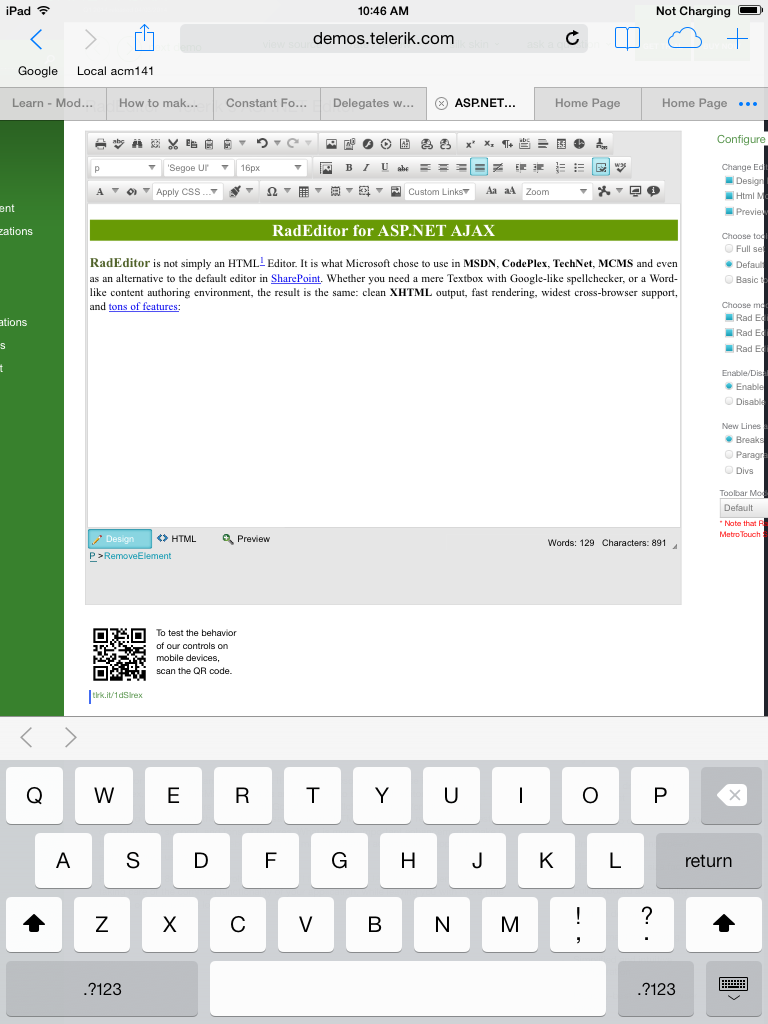Open the Toolbar Mode Default dropdown

click(744, 507)
